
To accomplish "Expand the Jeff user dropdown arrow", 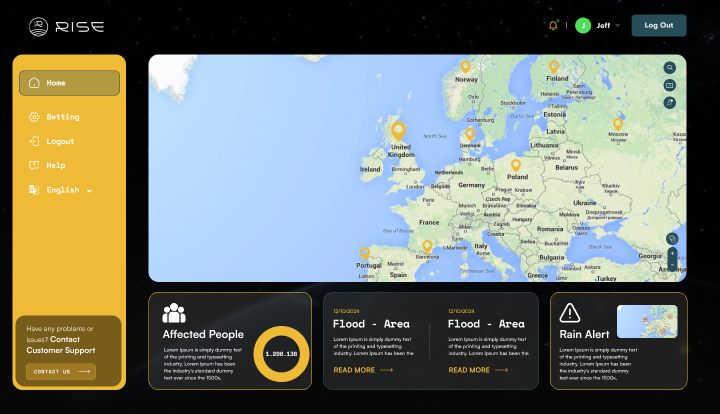I will [617, 25].
